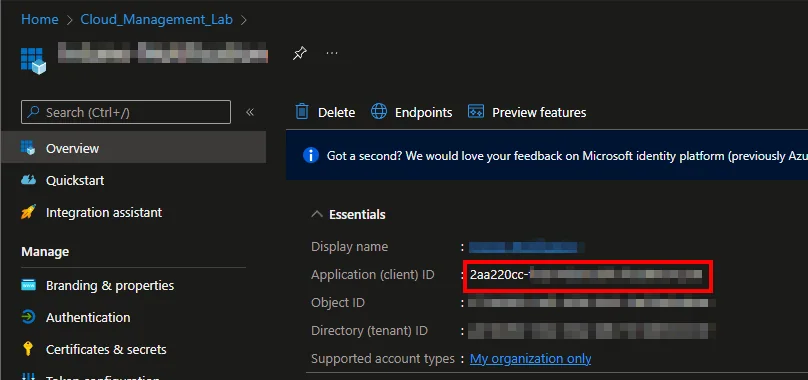This screenshot has height=380, width=808.
Task: Click the Authentication arrow icon
Action: (28, 317)
